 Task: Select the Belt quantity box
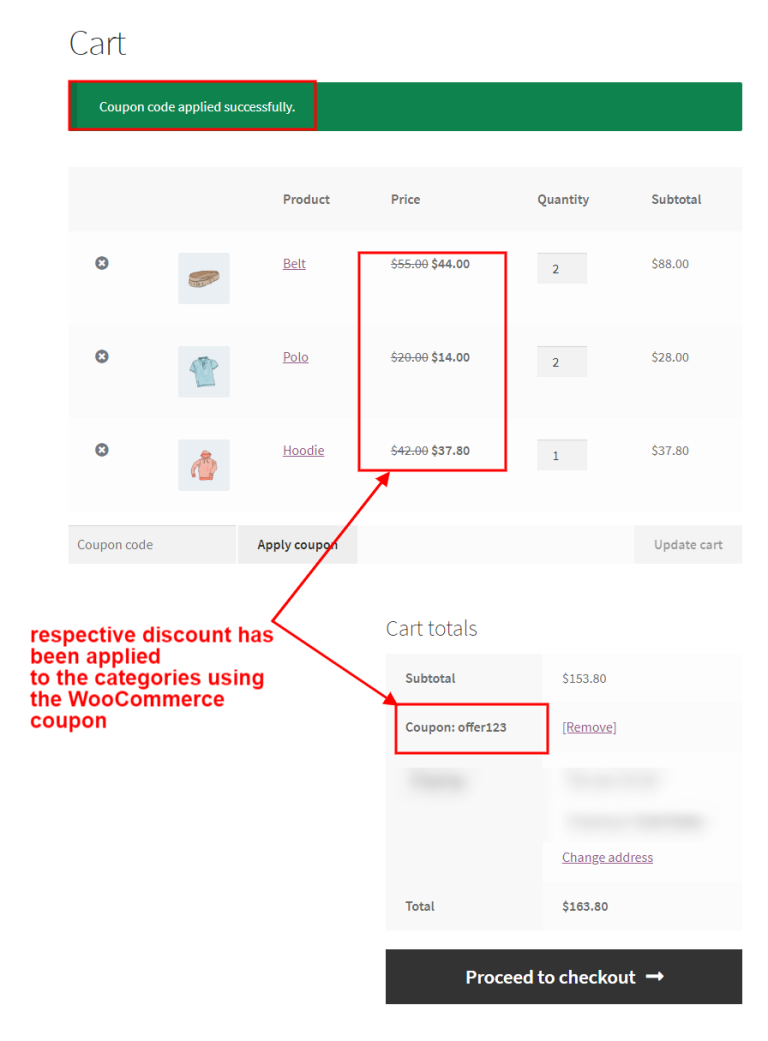[x=561, y=267]
